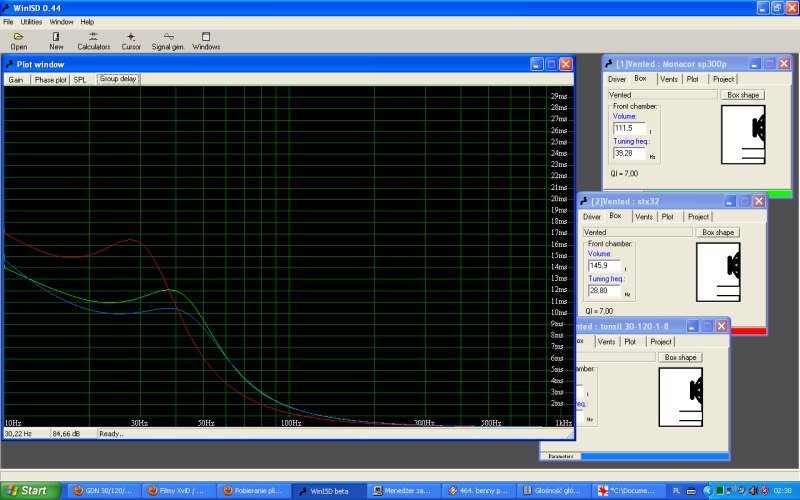Click the Open toolbar icon
The width and height of the screenshot is (800, 500).
(x=19, y=40)
